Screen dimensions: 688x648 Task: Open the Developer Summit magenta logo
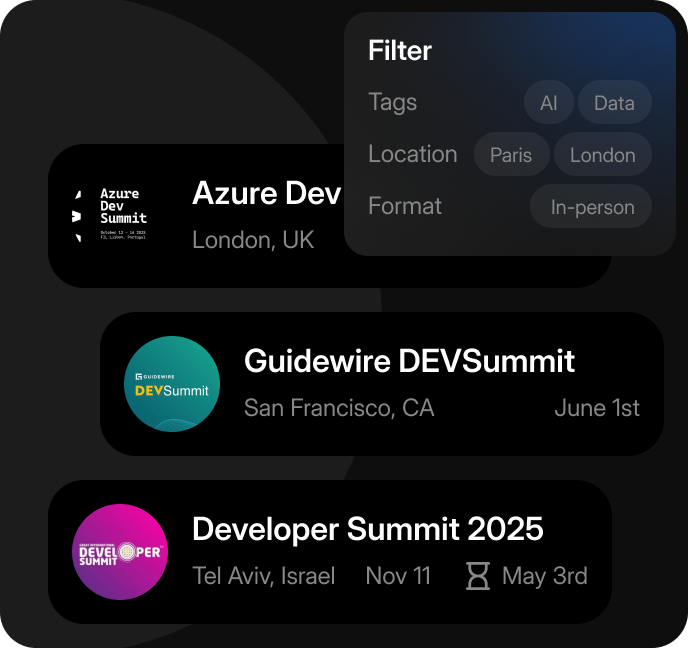point(120,552)
